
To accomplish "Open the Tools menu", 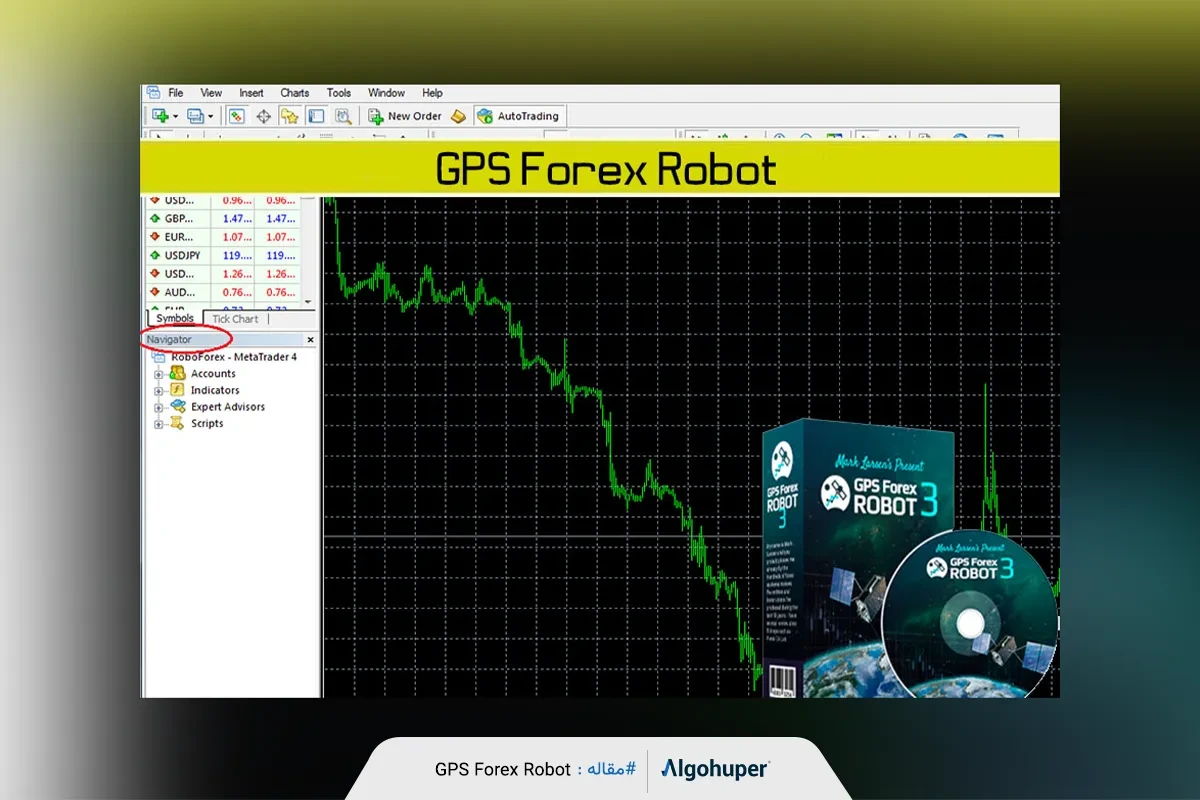I will coord(339,93).
